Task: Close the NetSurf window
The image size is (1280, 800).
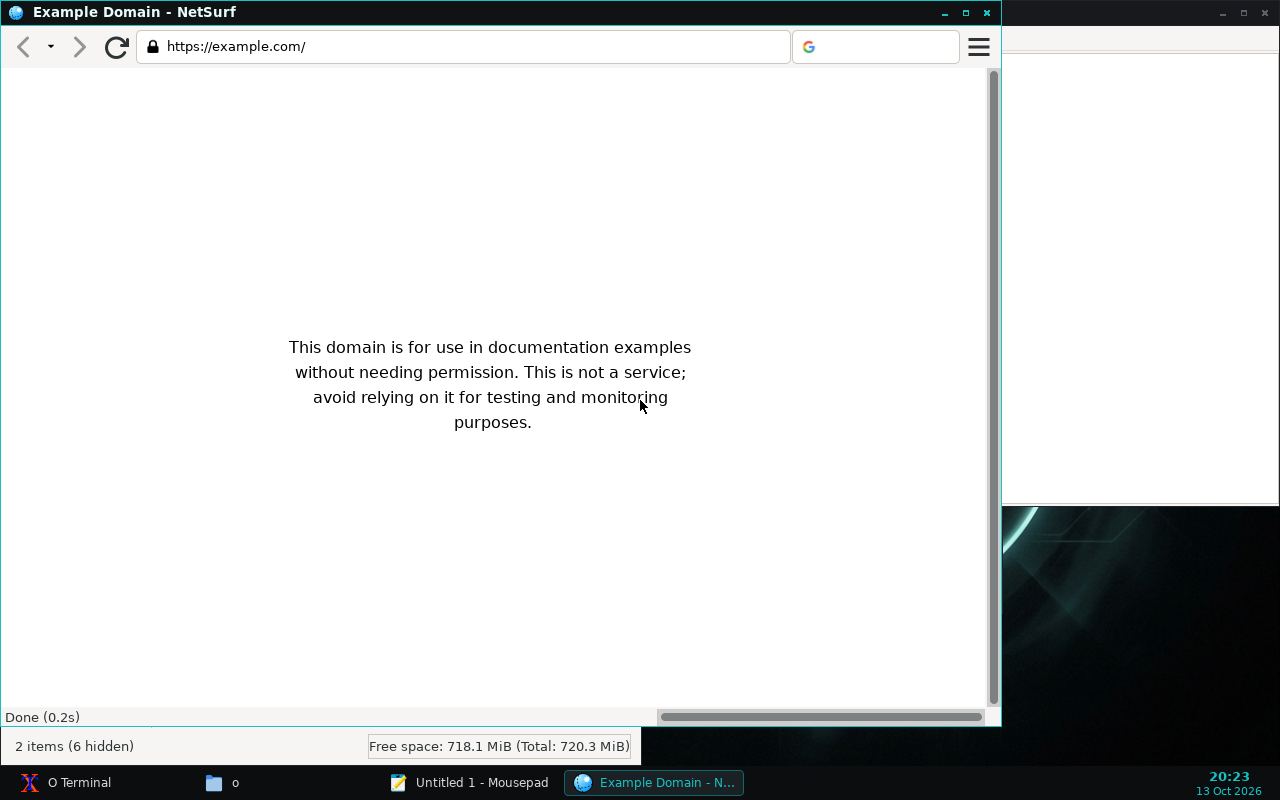Action: 987,13
